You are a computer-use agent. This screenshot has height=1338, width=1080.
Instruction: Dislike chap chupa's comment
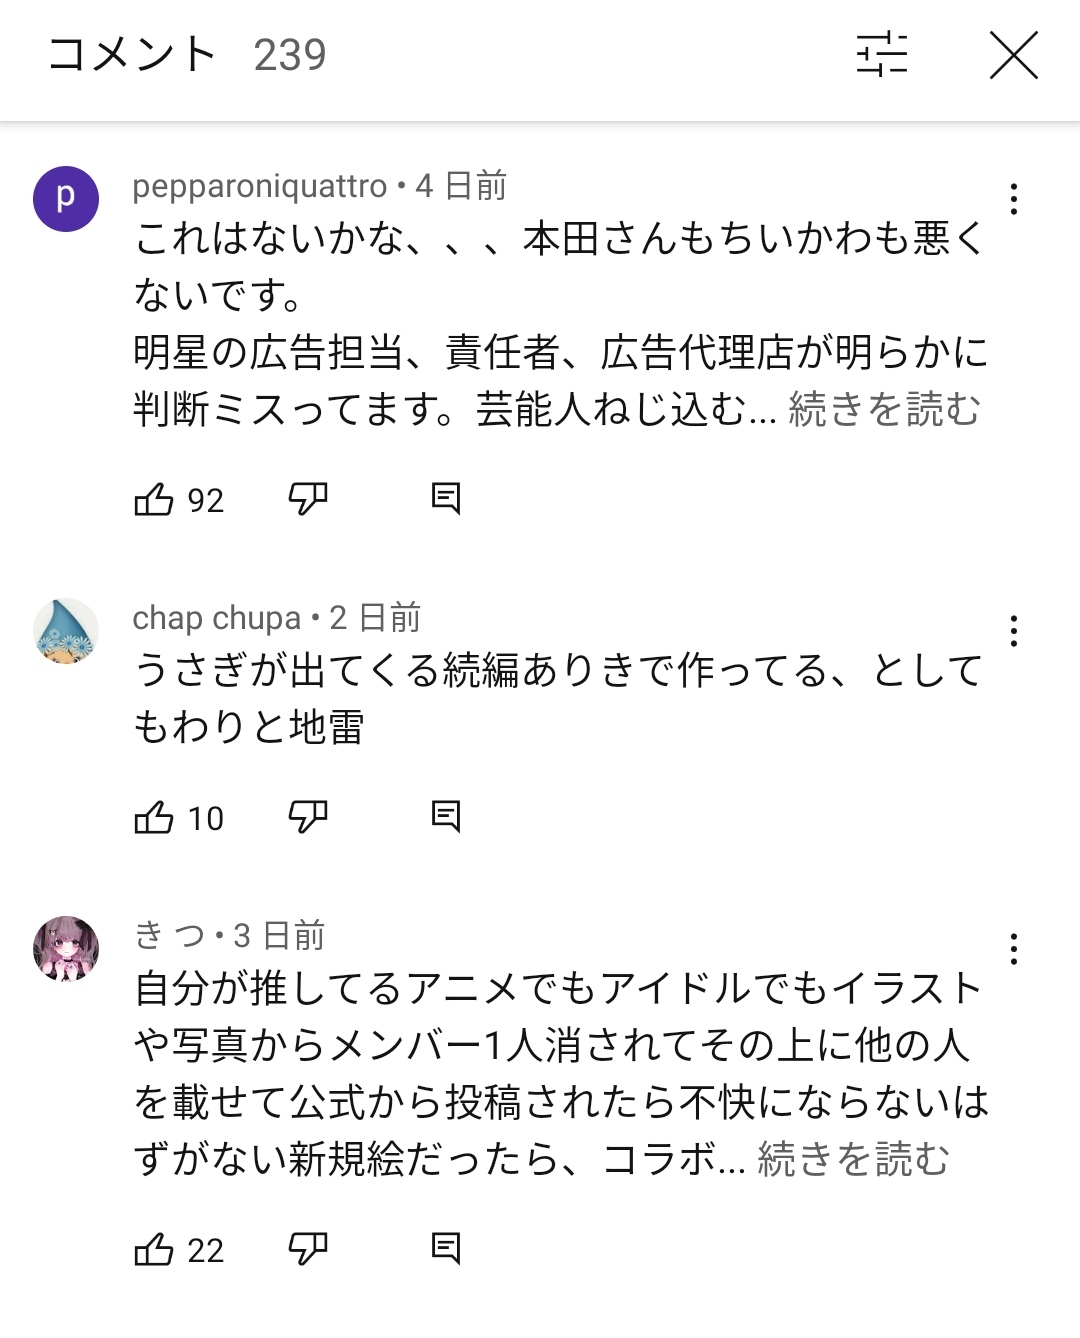[307, 818]
